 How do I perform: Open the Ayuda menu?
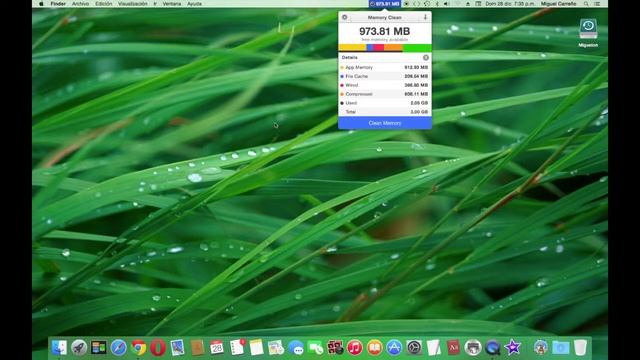194,4
